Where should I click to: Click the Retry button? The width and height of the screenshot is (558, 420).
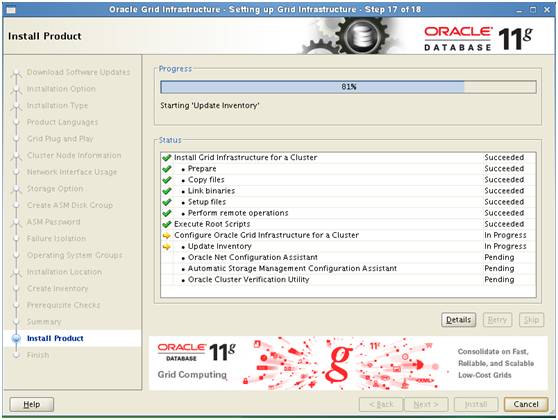[x=497, y=320]
